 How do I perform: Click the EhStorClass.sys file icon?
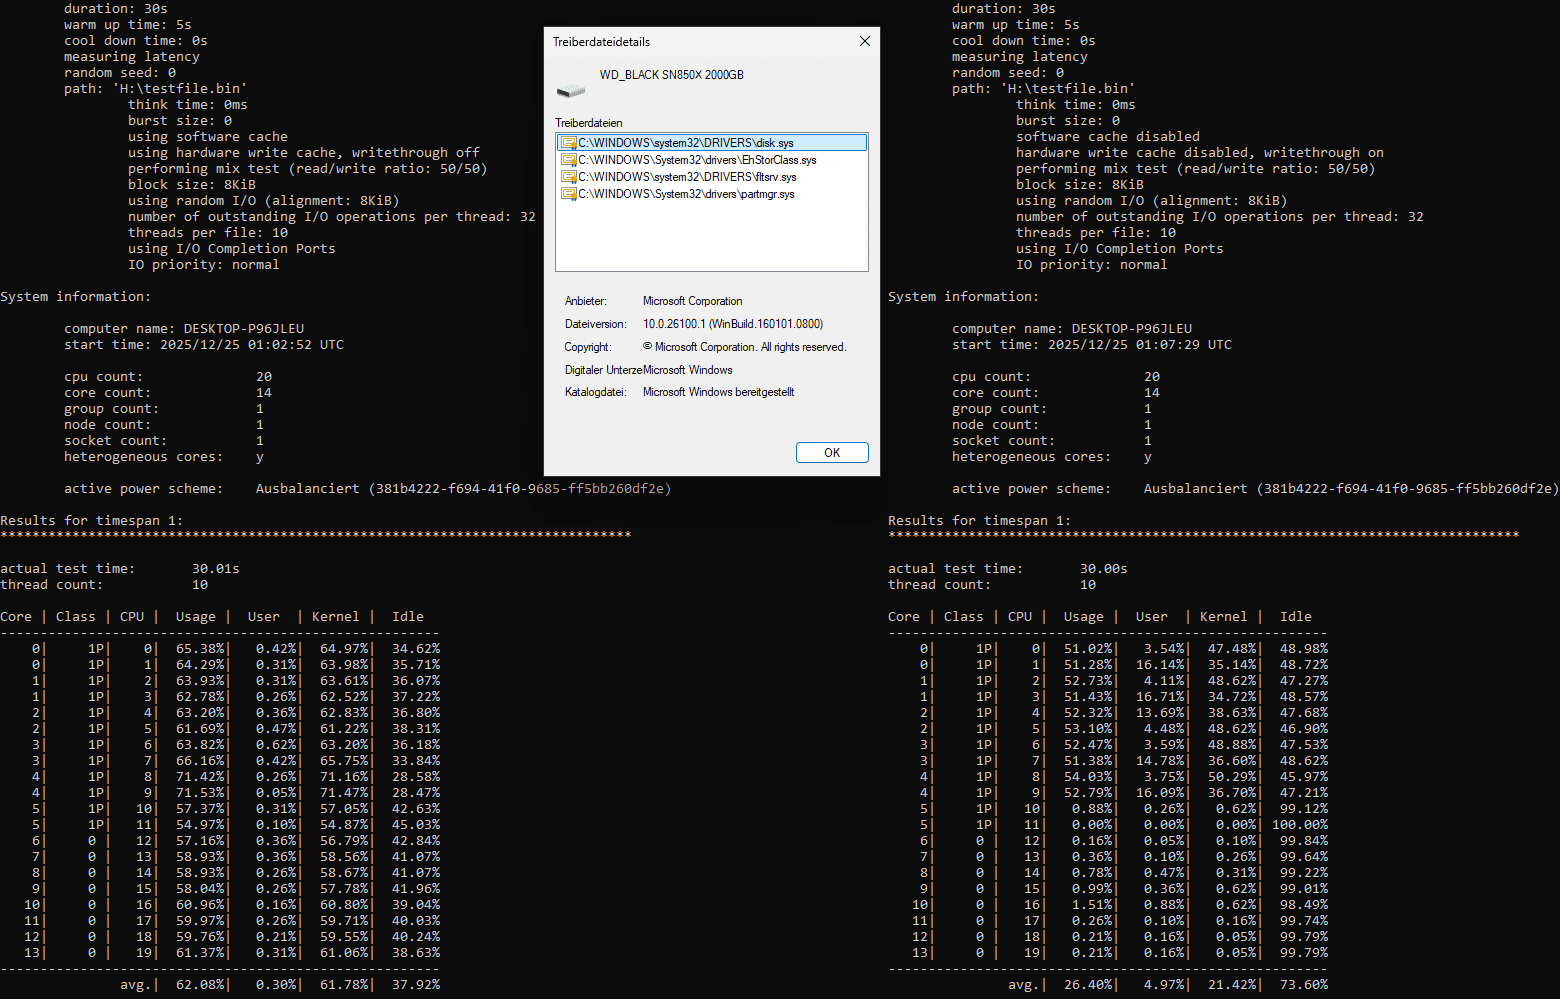[x=568, y=160]
